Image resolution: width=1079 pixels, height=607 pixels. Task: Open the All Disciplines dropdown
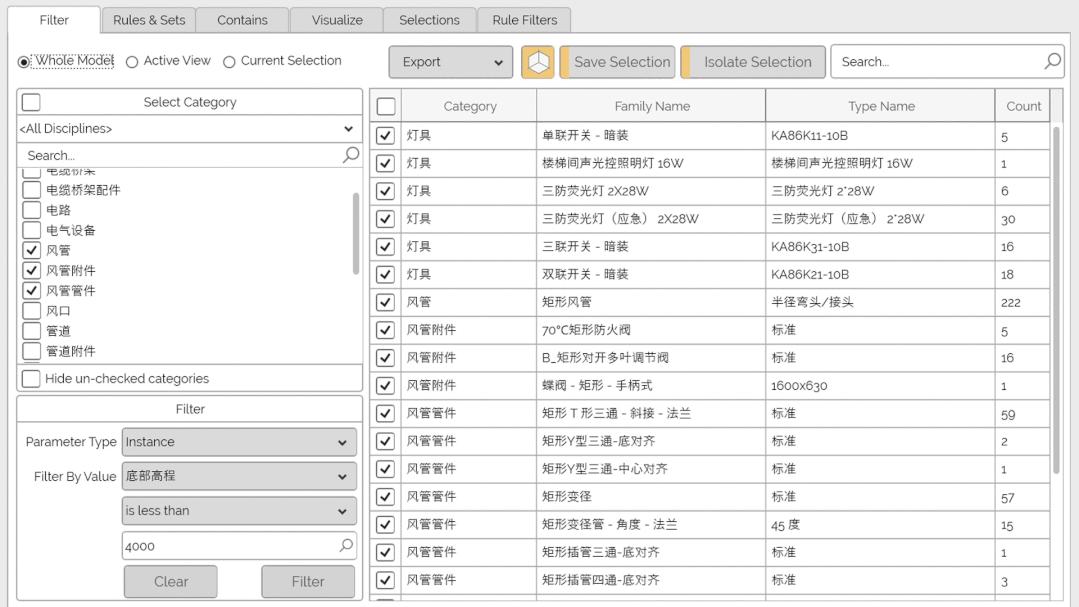[x=189, y=129]
